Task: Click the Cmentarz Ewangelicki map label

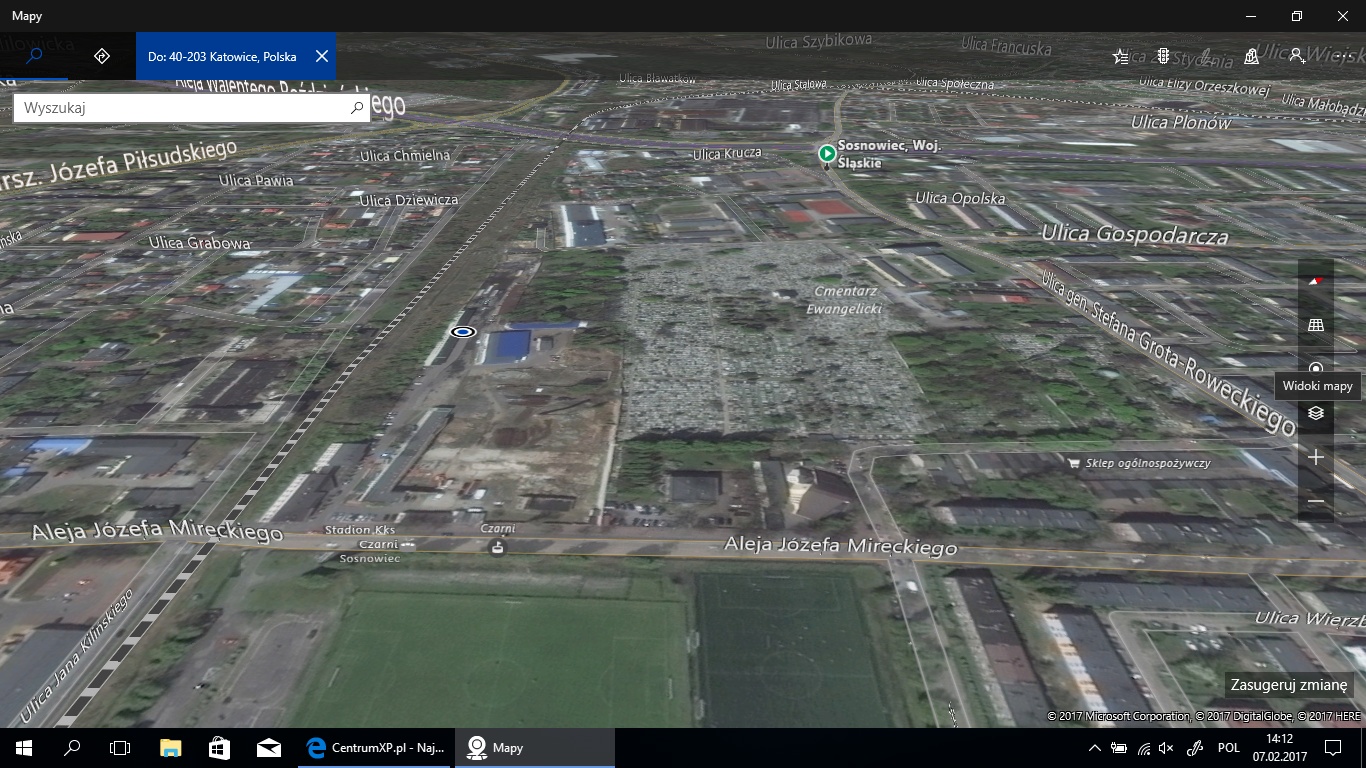Action: tap(845, 301)
